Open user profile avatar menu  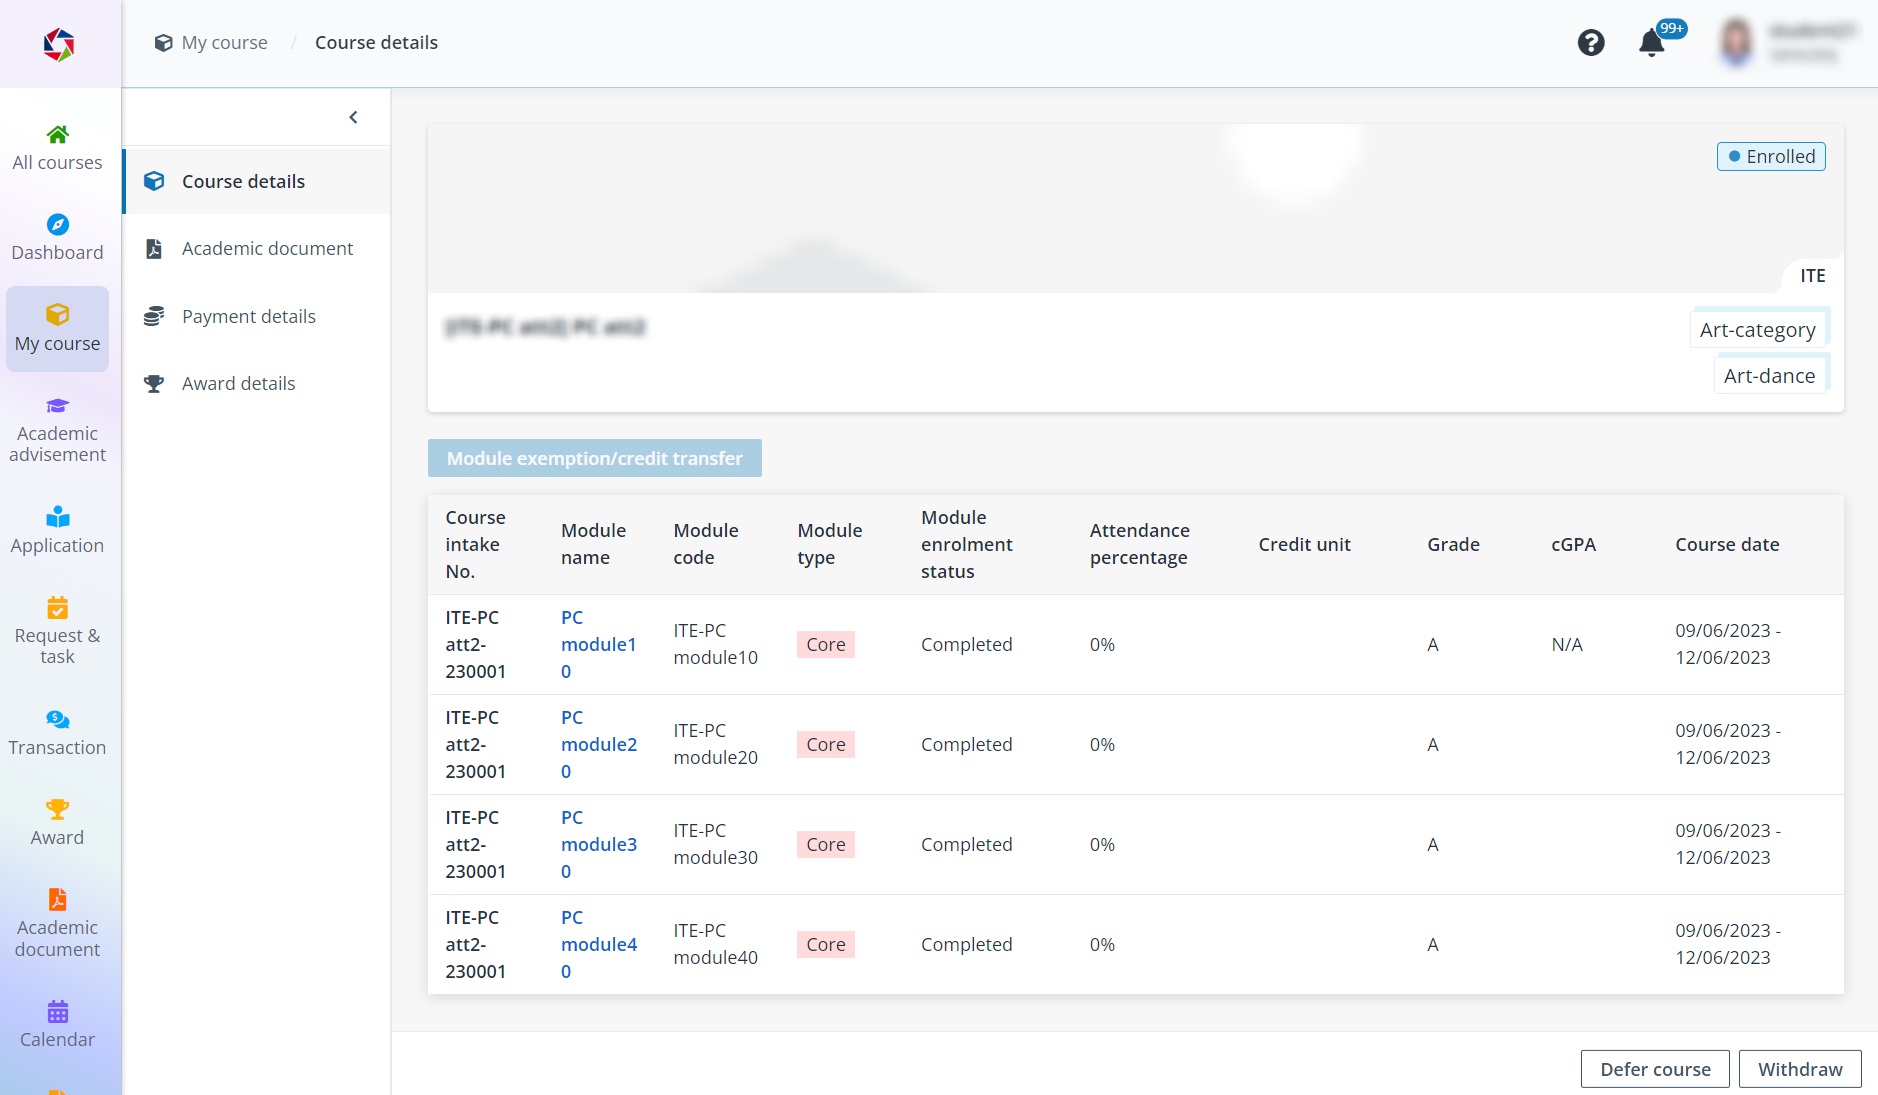click(x=1737, y=43)
